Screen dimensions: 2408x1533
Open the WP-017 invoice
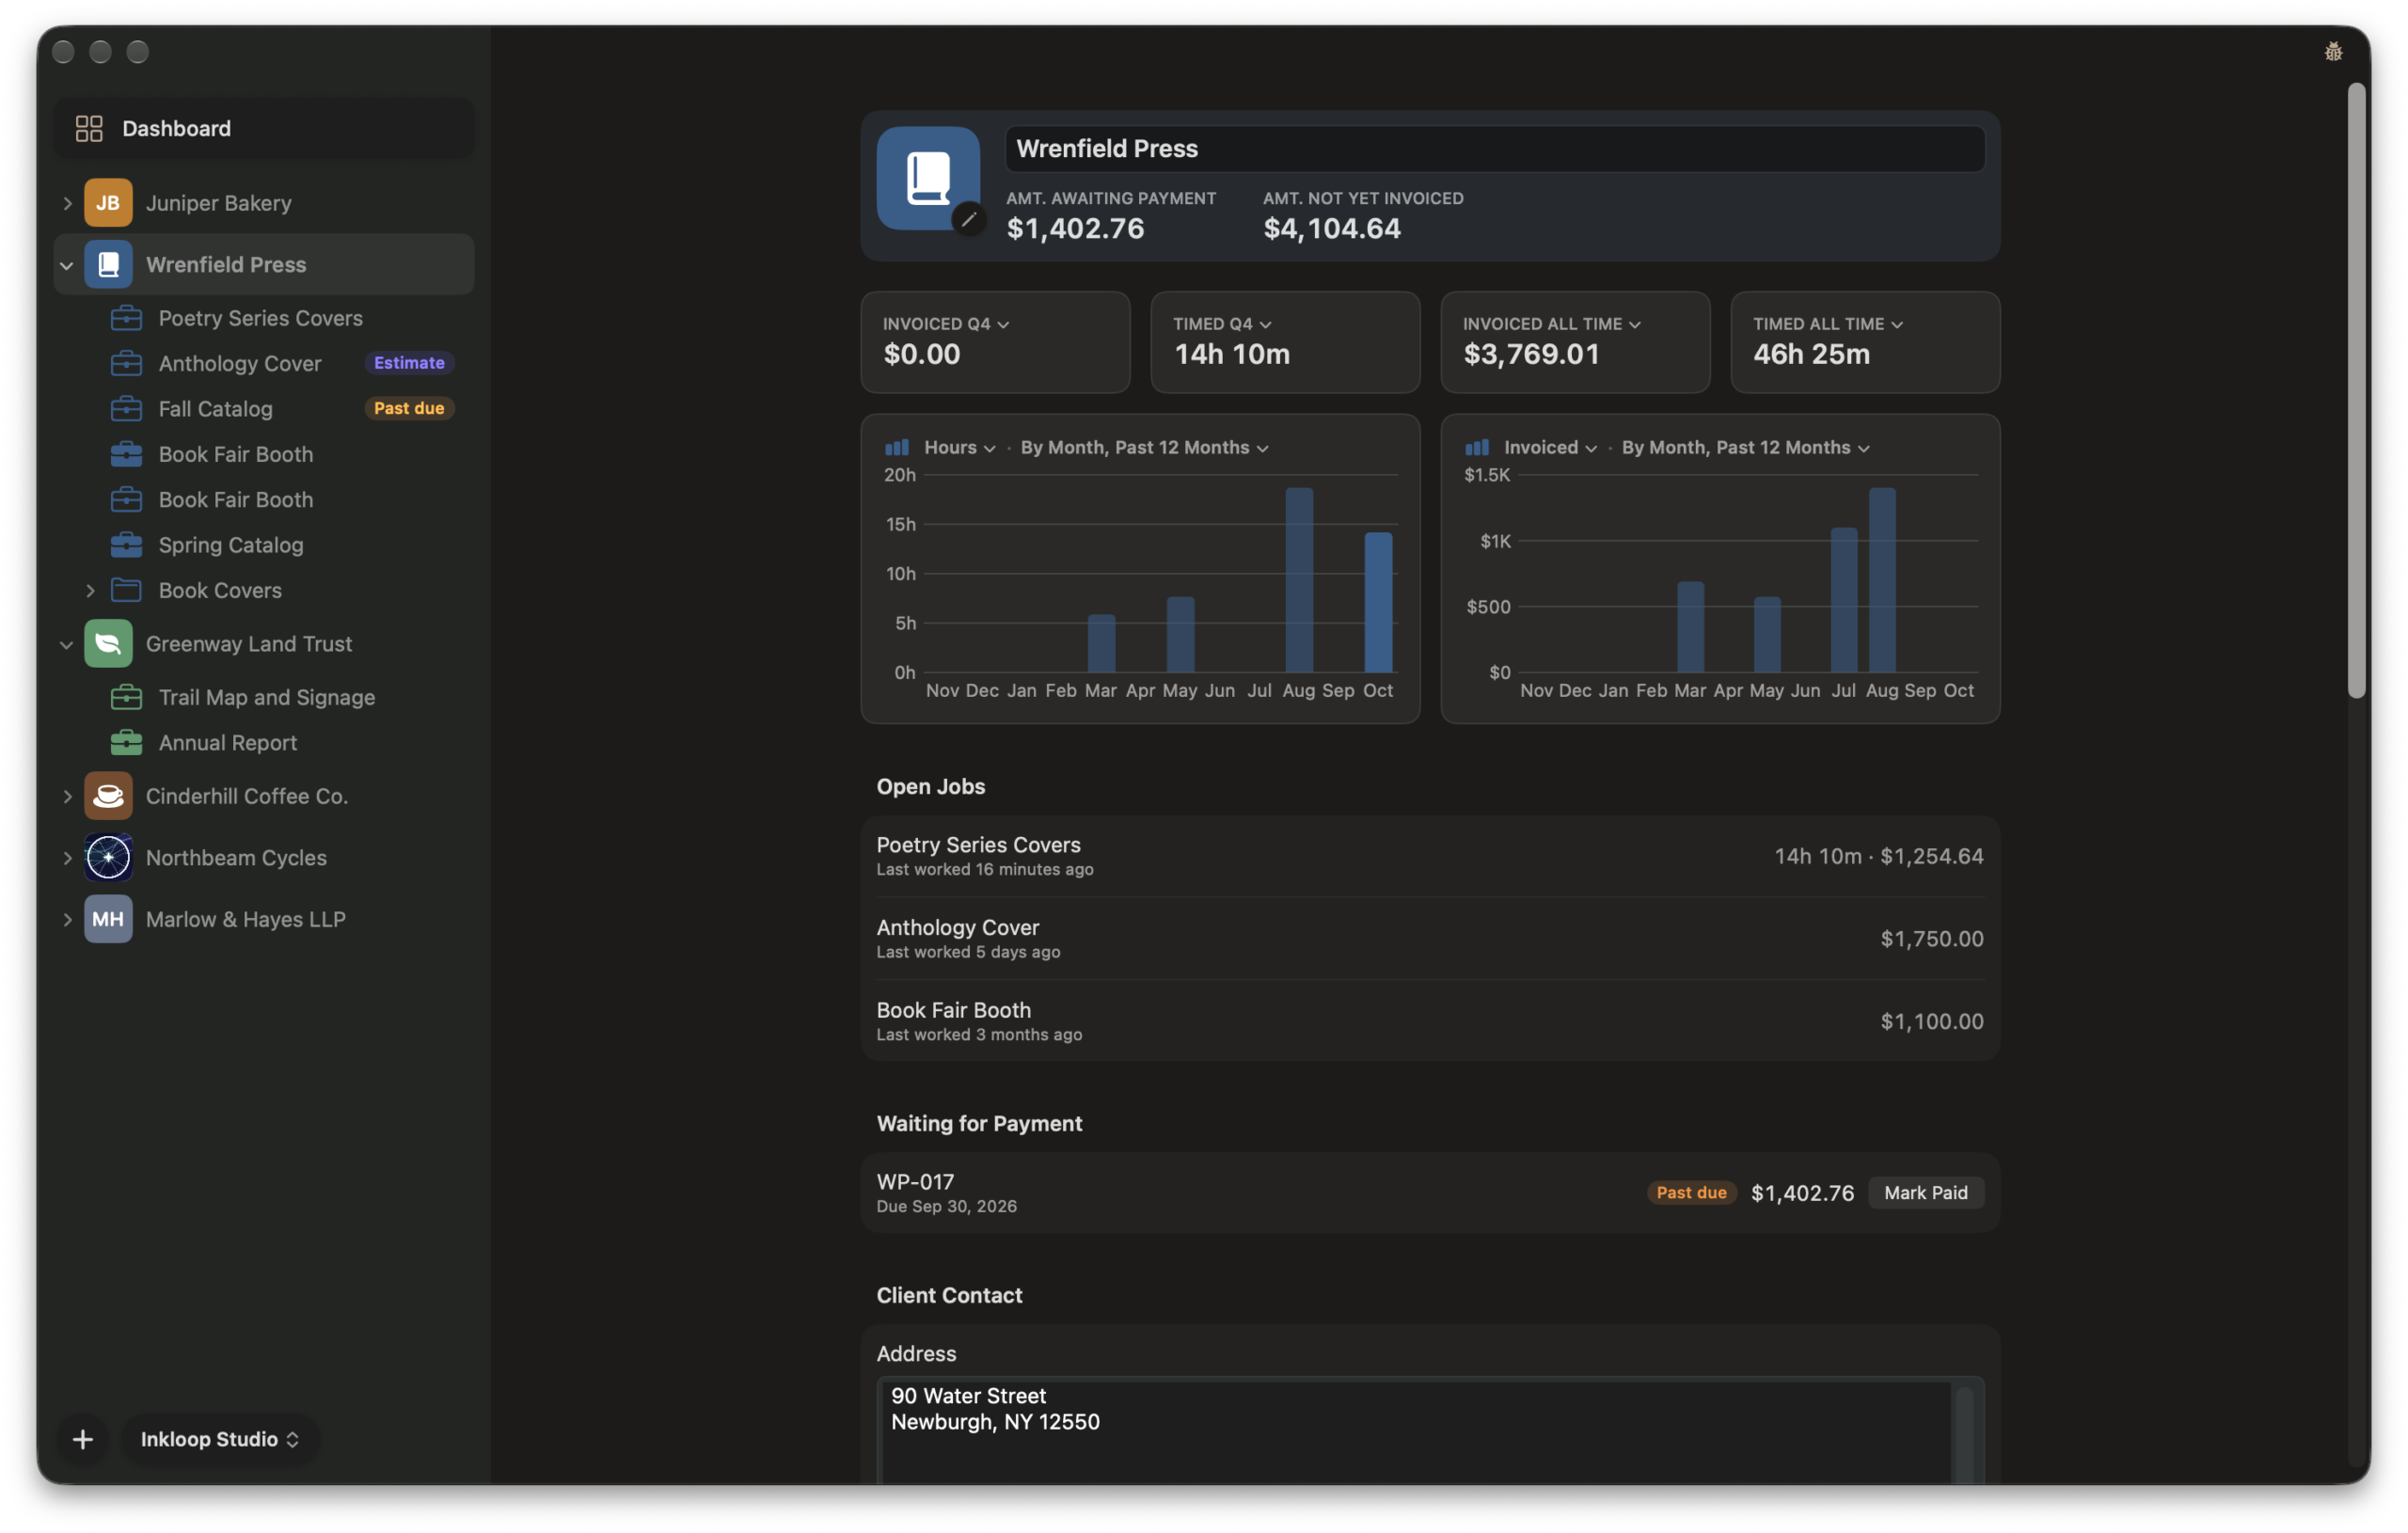click(x=1430, y=1193)
